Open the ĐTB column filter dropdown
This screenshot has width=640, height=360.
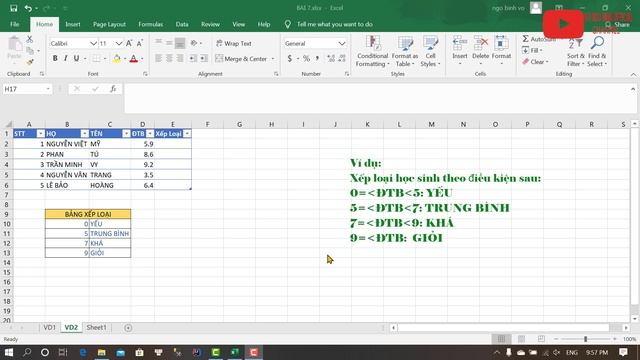[150, 133]
